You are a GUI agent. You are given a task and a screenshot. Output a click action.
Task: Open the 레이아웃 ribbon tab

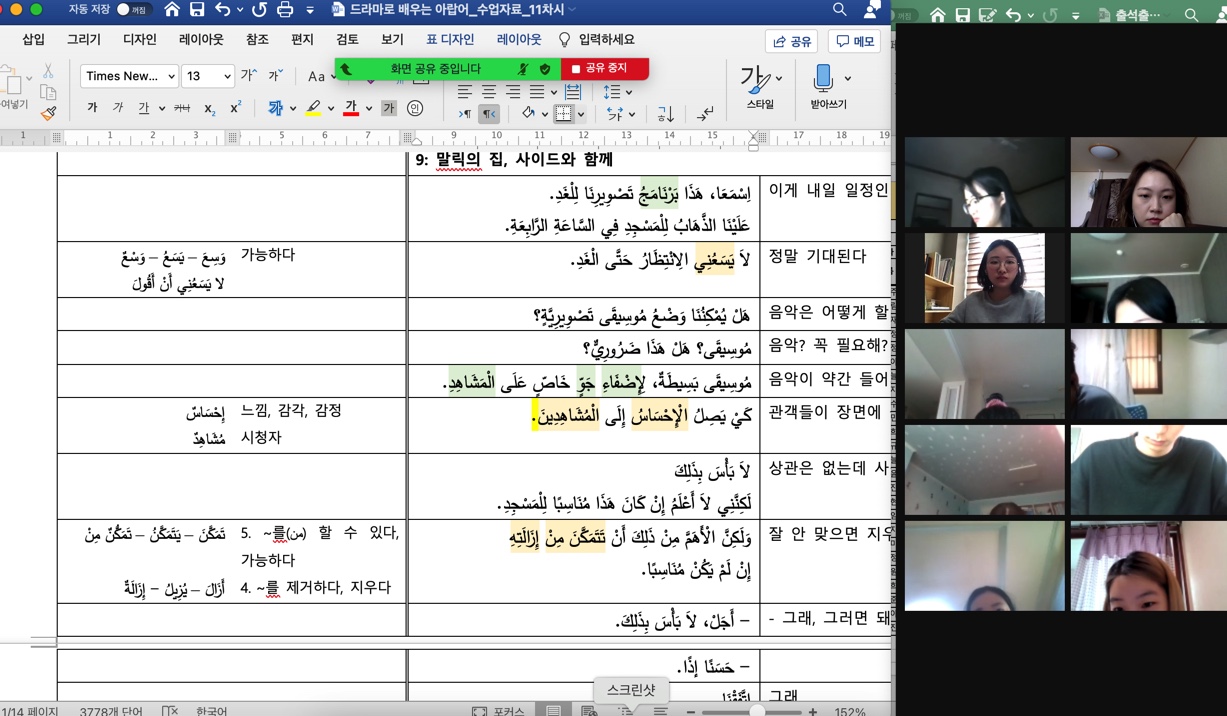coord(201,39)
